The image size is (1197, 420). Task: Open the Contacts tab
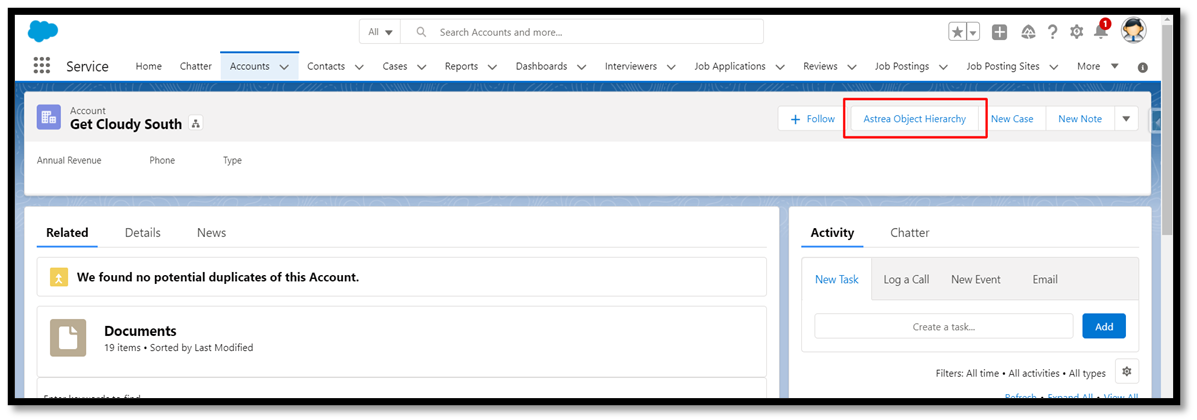coord(326,66)
